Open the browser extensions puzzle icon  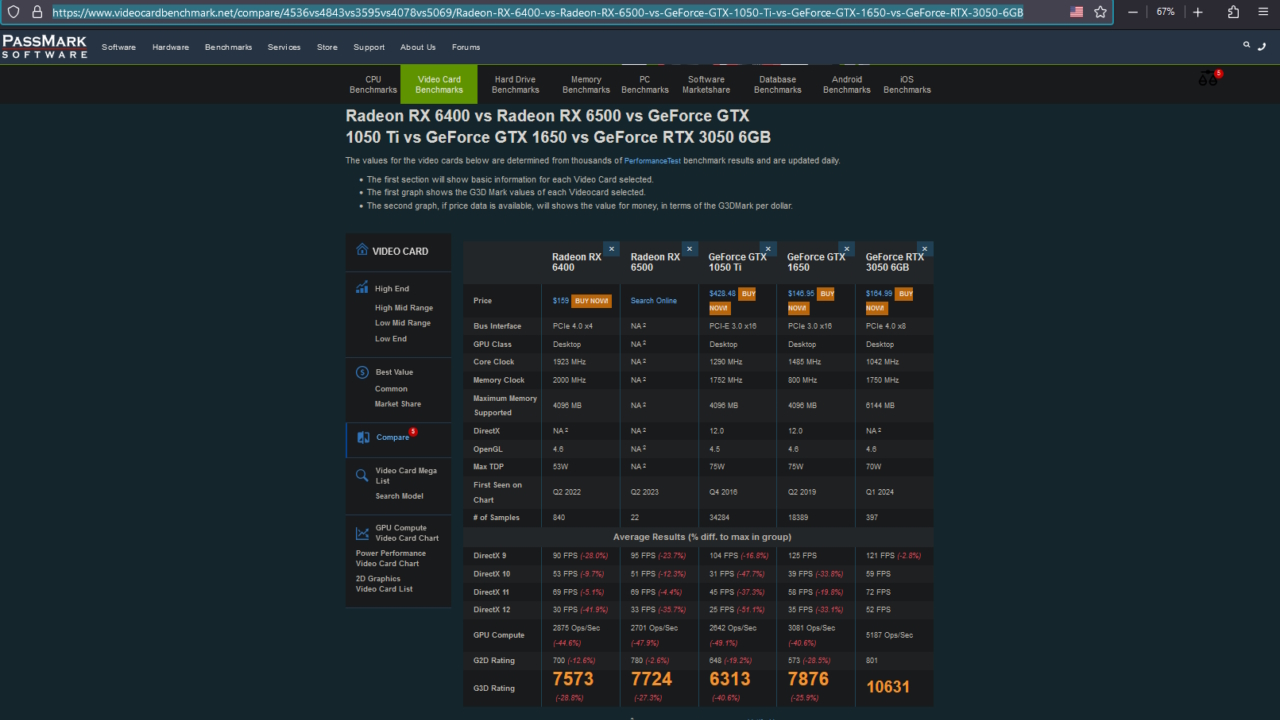click(1233, 12)
